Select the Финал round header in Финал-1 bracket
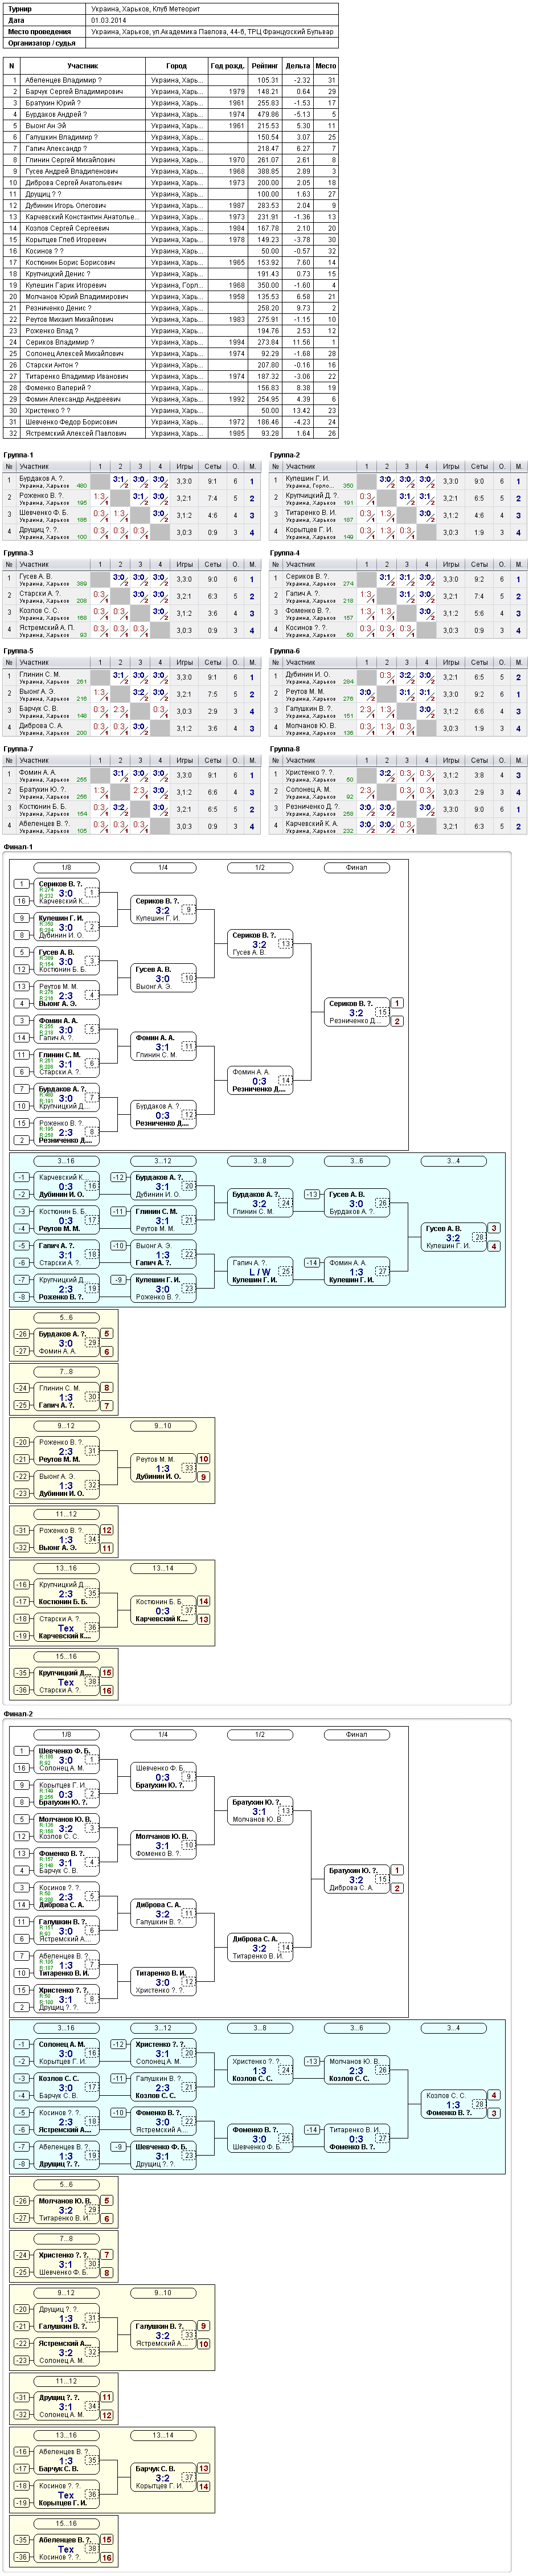The width and height of the screenshot is (533, 2576). pyautogui.click(x=357, y=867)
